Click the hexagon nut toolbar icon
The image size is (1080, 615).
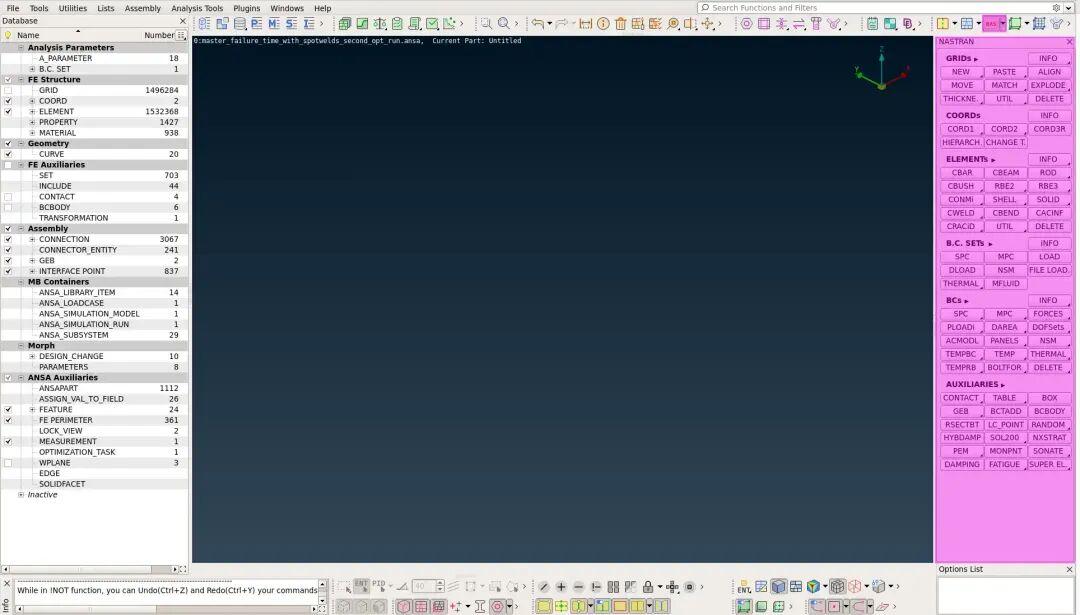747,23
